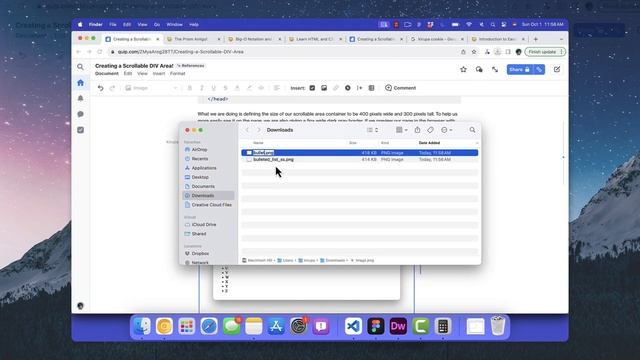640x360 pixels.
Task: Open Spotlight search in menu bar
Action: coord(493,24)
